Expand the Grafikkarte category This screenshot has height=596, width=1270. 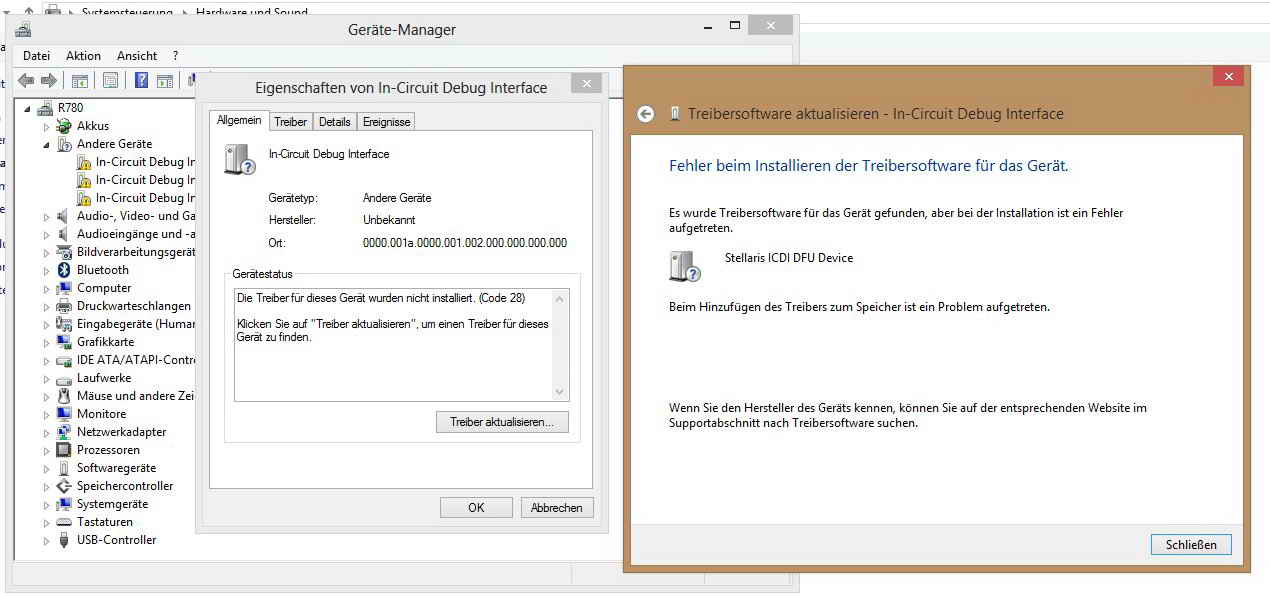pos(46,342)
